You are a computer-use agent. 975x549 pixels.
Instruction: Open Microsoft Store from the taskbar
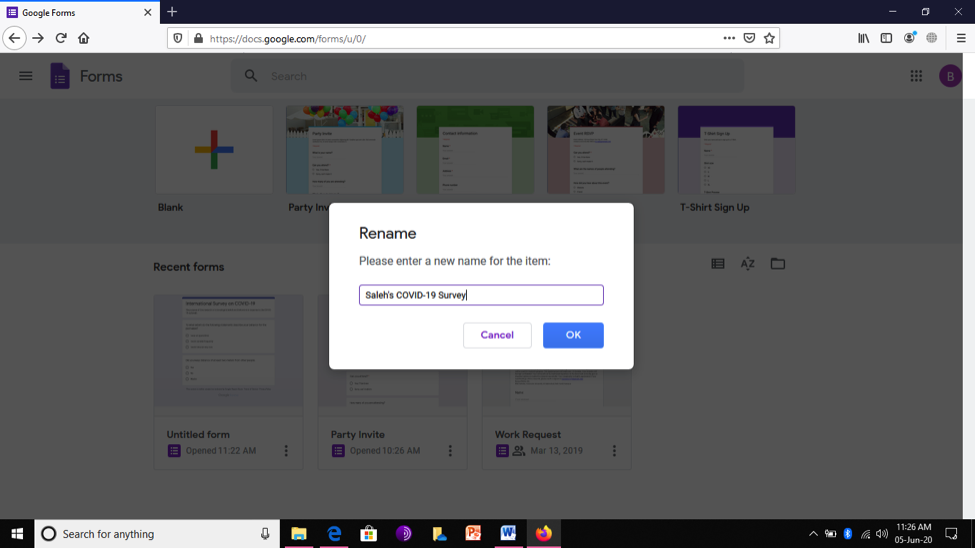point(369,534)
